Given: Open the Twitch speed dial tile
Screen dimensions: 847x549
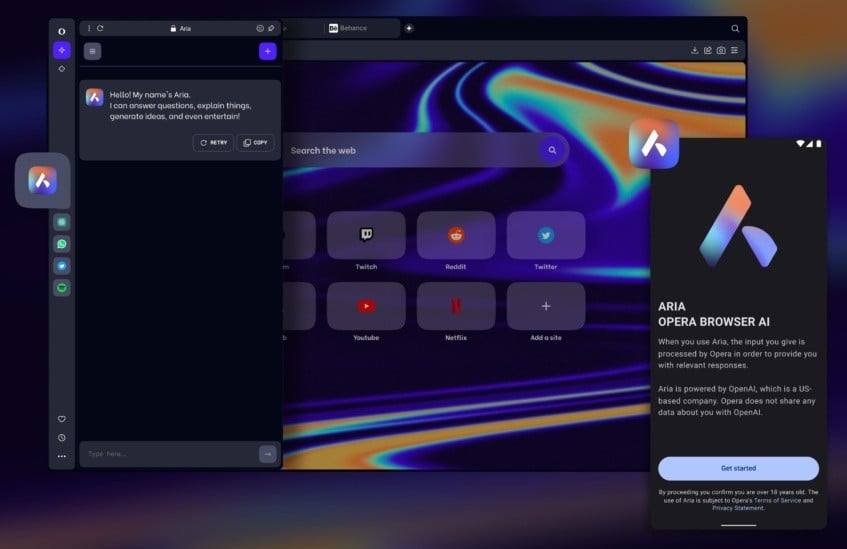Looking at the screenshot, I should (x=366, y=236).
